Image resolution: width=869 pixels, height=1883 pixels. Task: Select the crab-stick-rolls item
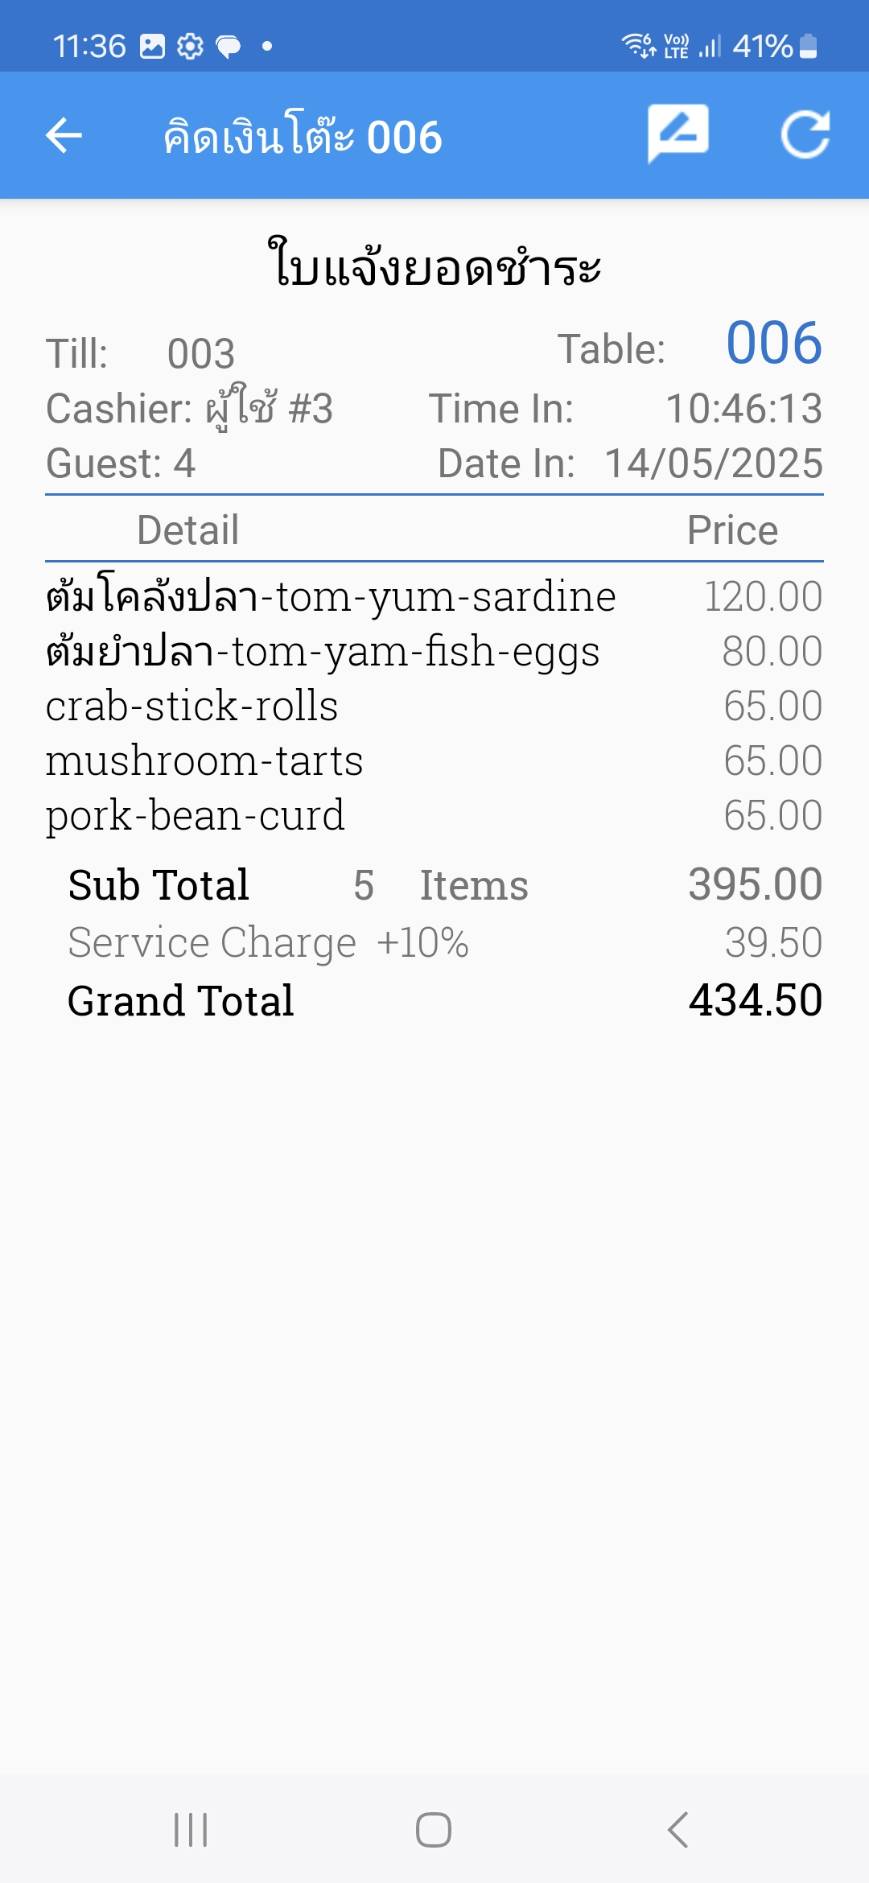[192, 706]
